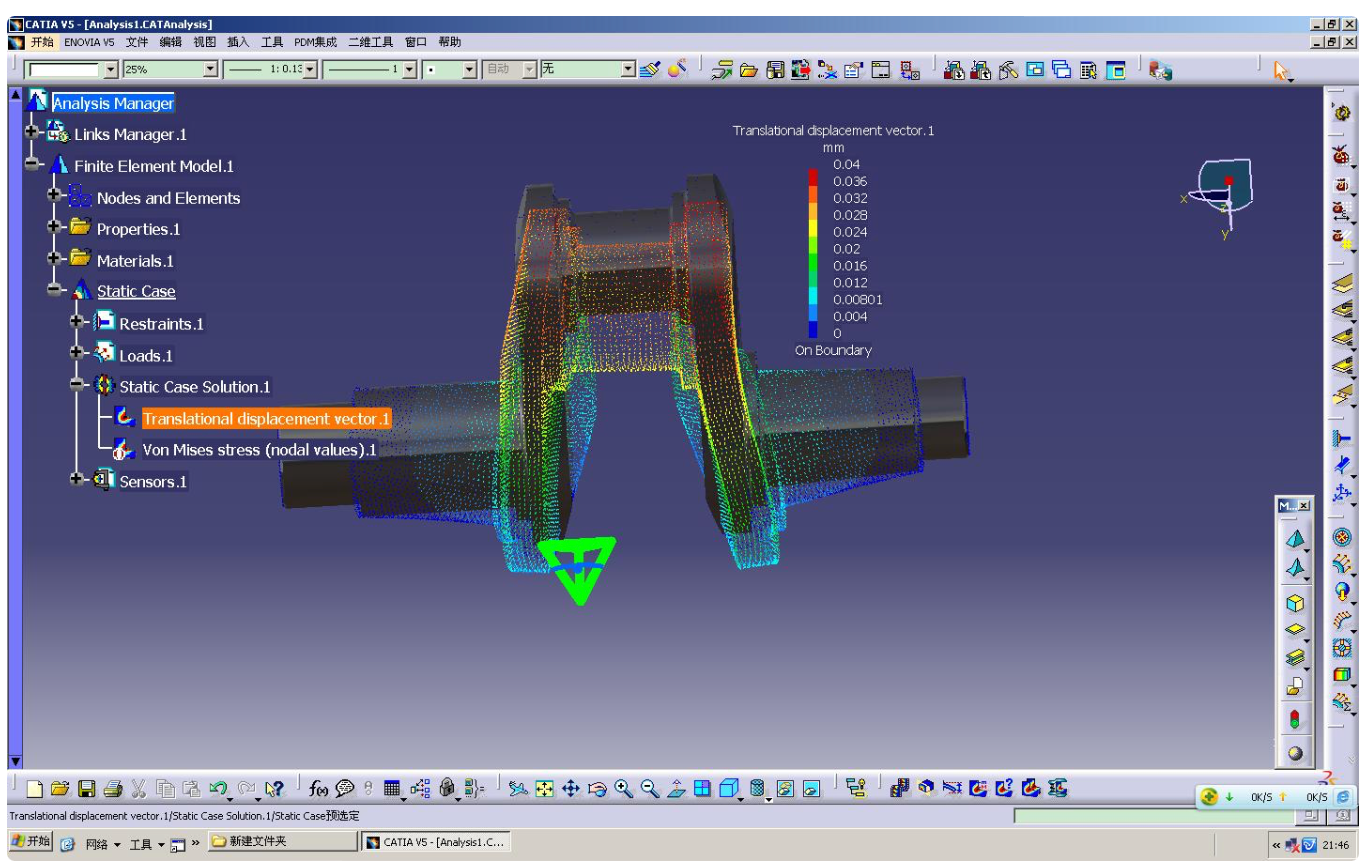Expand the Sensors.1 tree node
Screen dimensions: 1362x864
(x=78, y=480)
